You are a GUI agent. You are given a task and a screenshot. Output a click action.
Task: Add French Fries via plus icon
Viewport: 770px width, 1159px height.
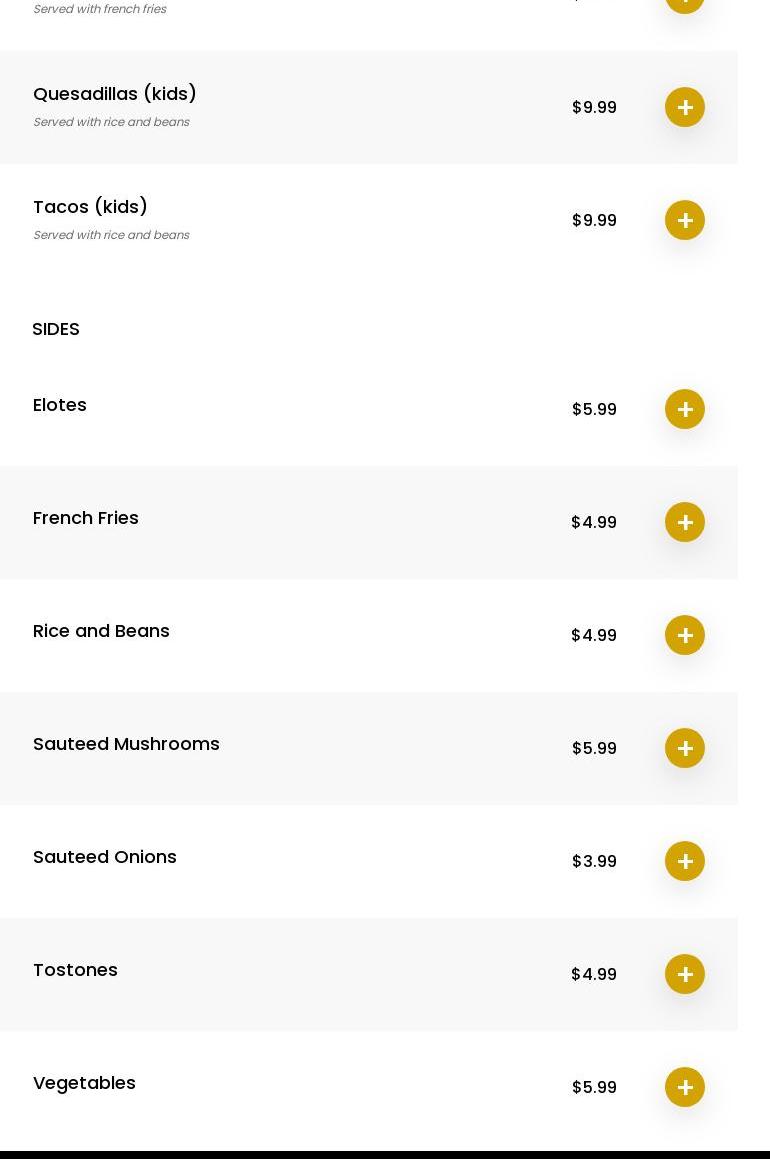tap(685, 522)
